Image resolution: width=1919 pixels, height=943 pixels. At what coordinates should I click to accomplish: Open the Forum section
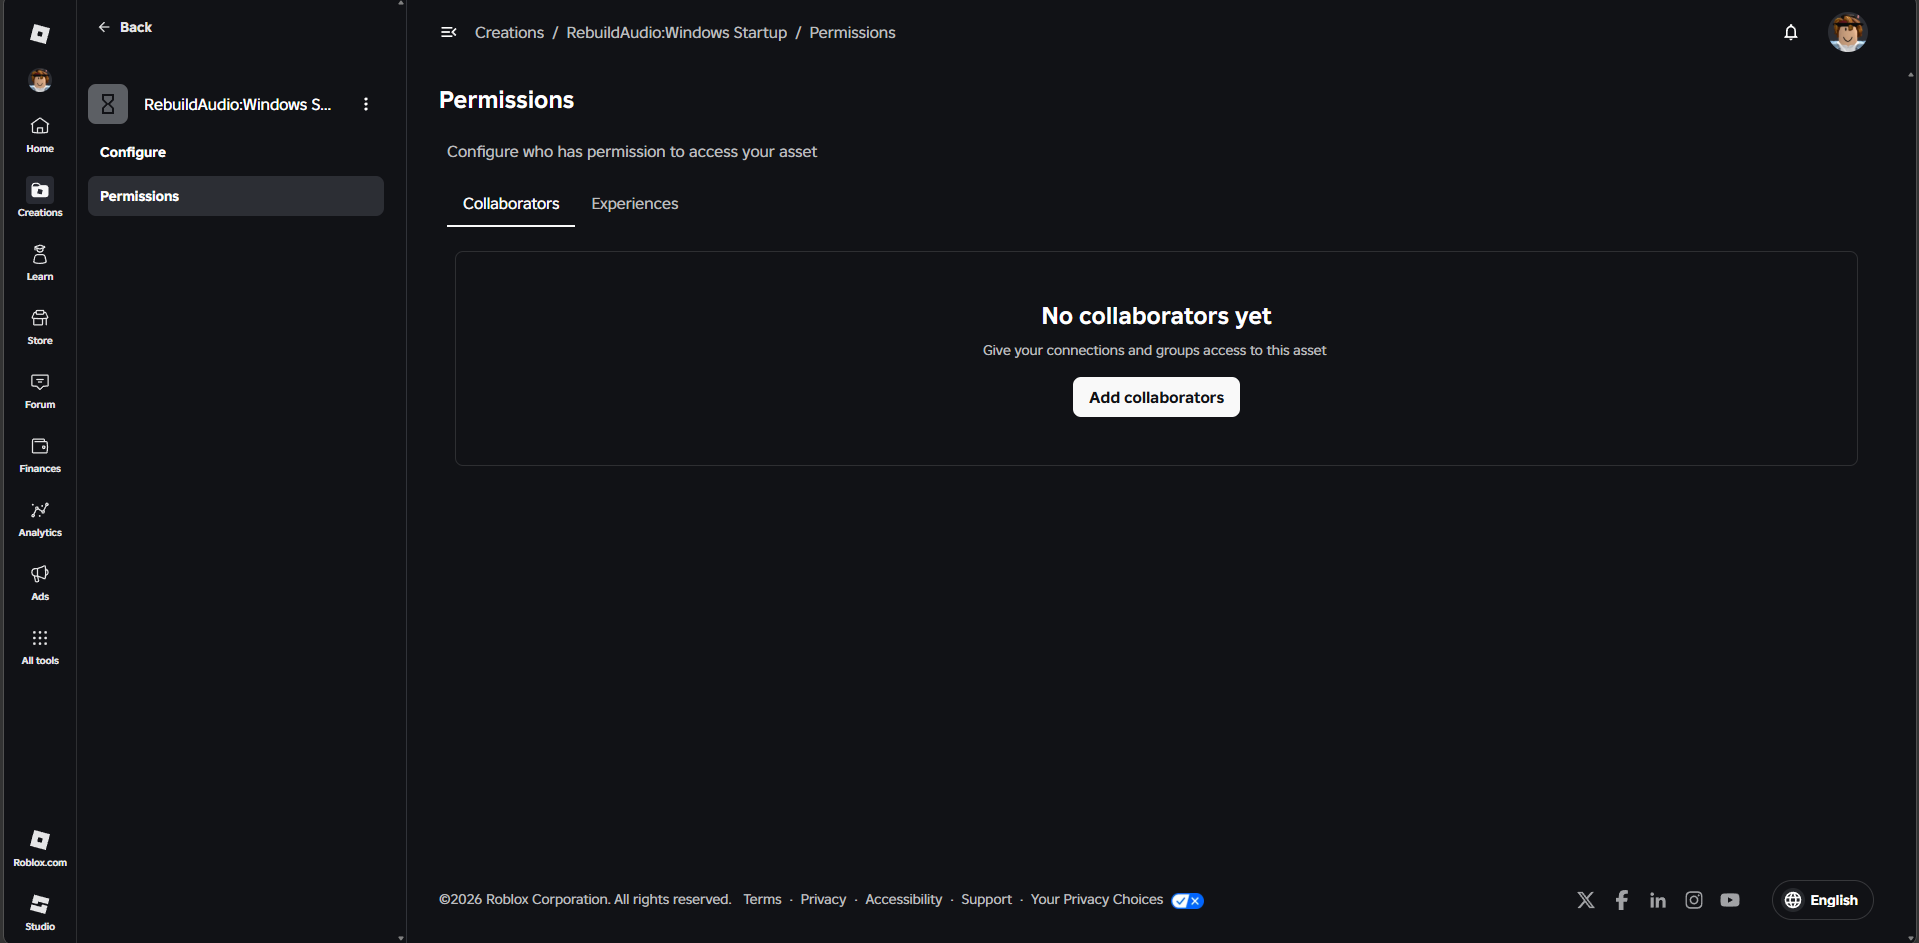click(40, 391)
